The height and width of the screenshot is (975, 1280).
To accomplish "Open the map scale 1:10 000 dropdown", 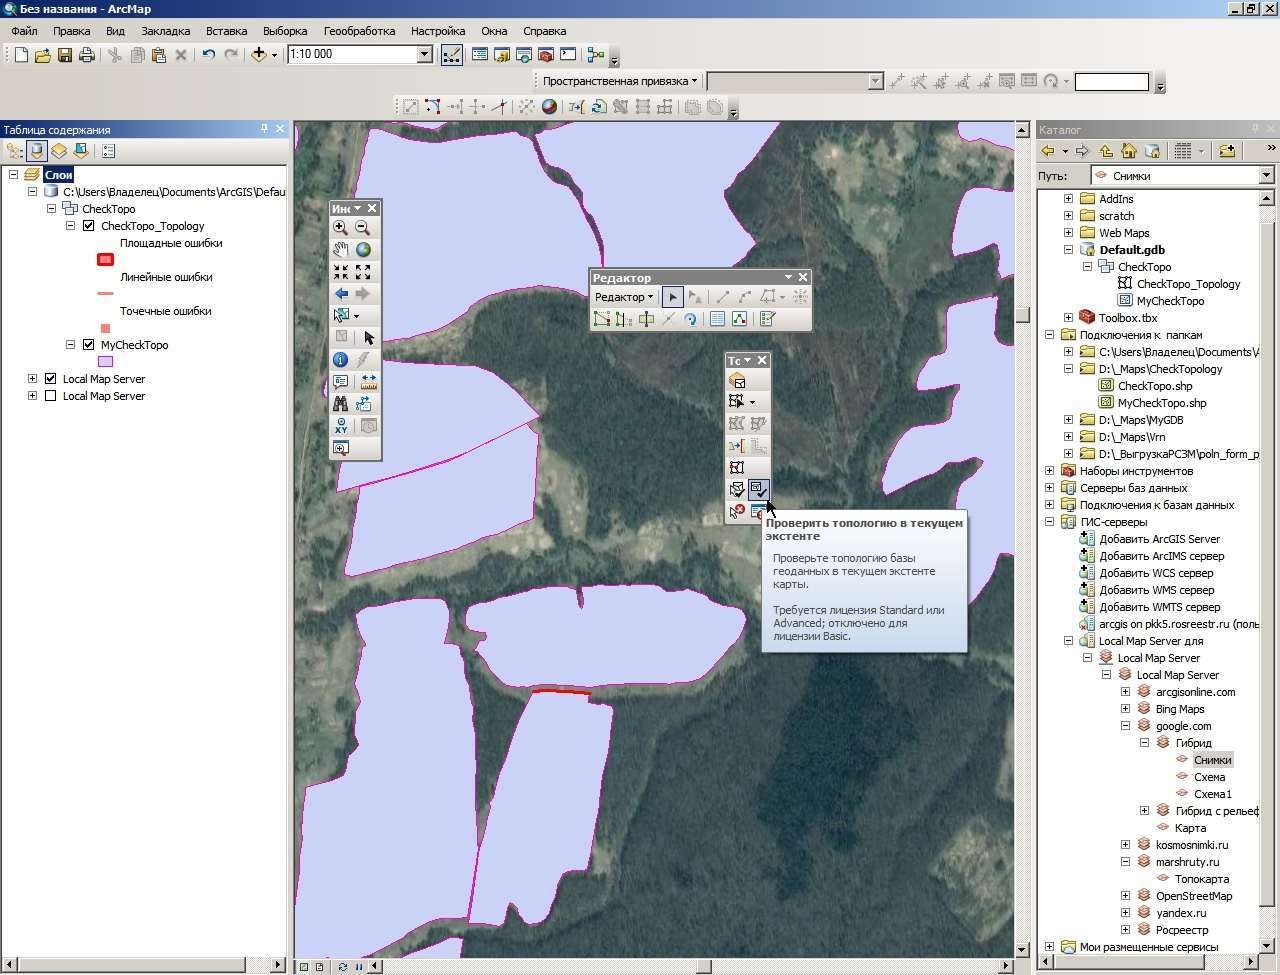I will [424, 55].
